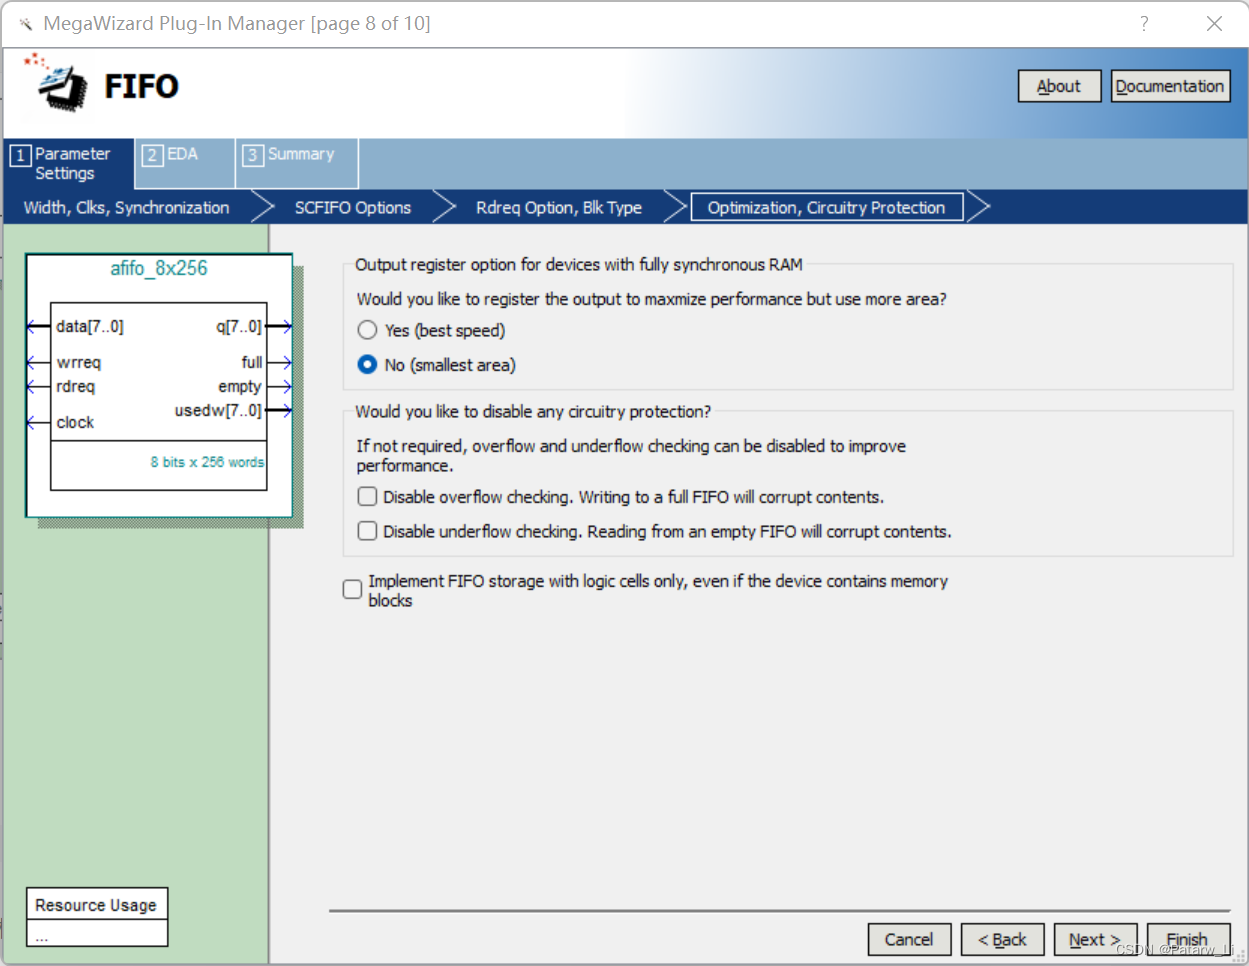Finish the FIFO wizard
The height and width of the screenshot is (966, 1249).
tap(1188, 939)
